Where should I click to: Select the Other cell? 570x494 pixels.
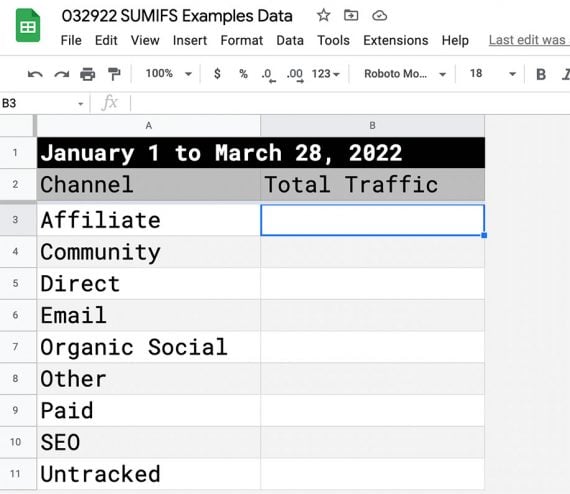(149, 379)
